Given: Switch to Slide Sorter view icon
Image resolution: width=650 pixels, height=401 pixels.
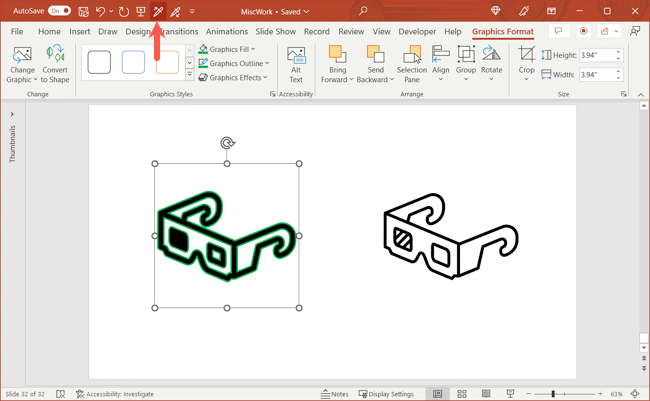Looking at the screenshot, I should click(x=462, y=394).
